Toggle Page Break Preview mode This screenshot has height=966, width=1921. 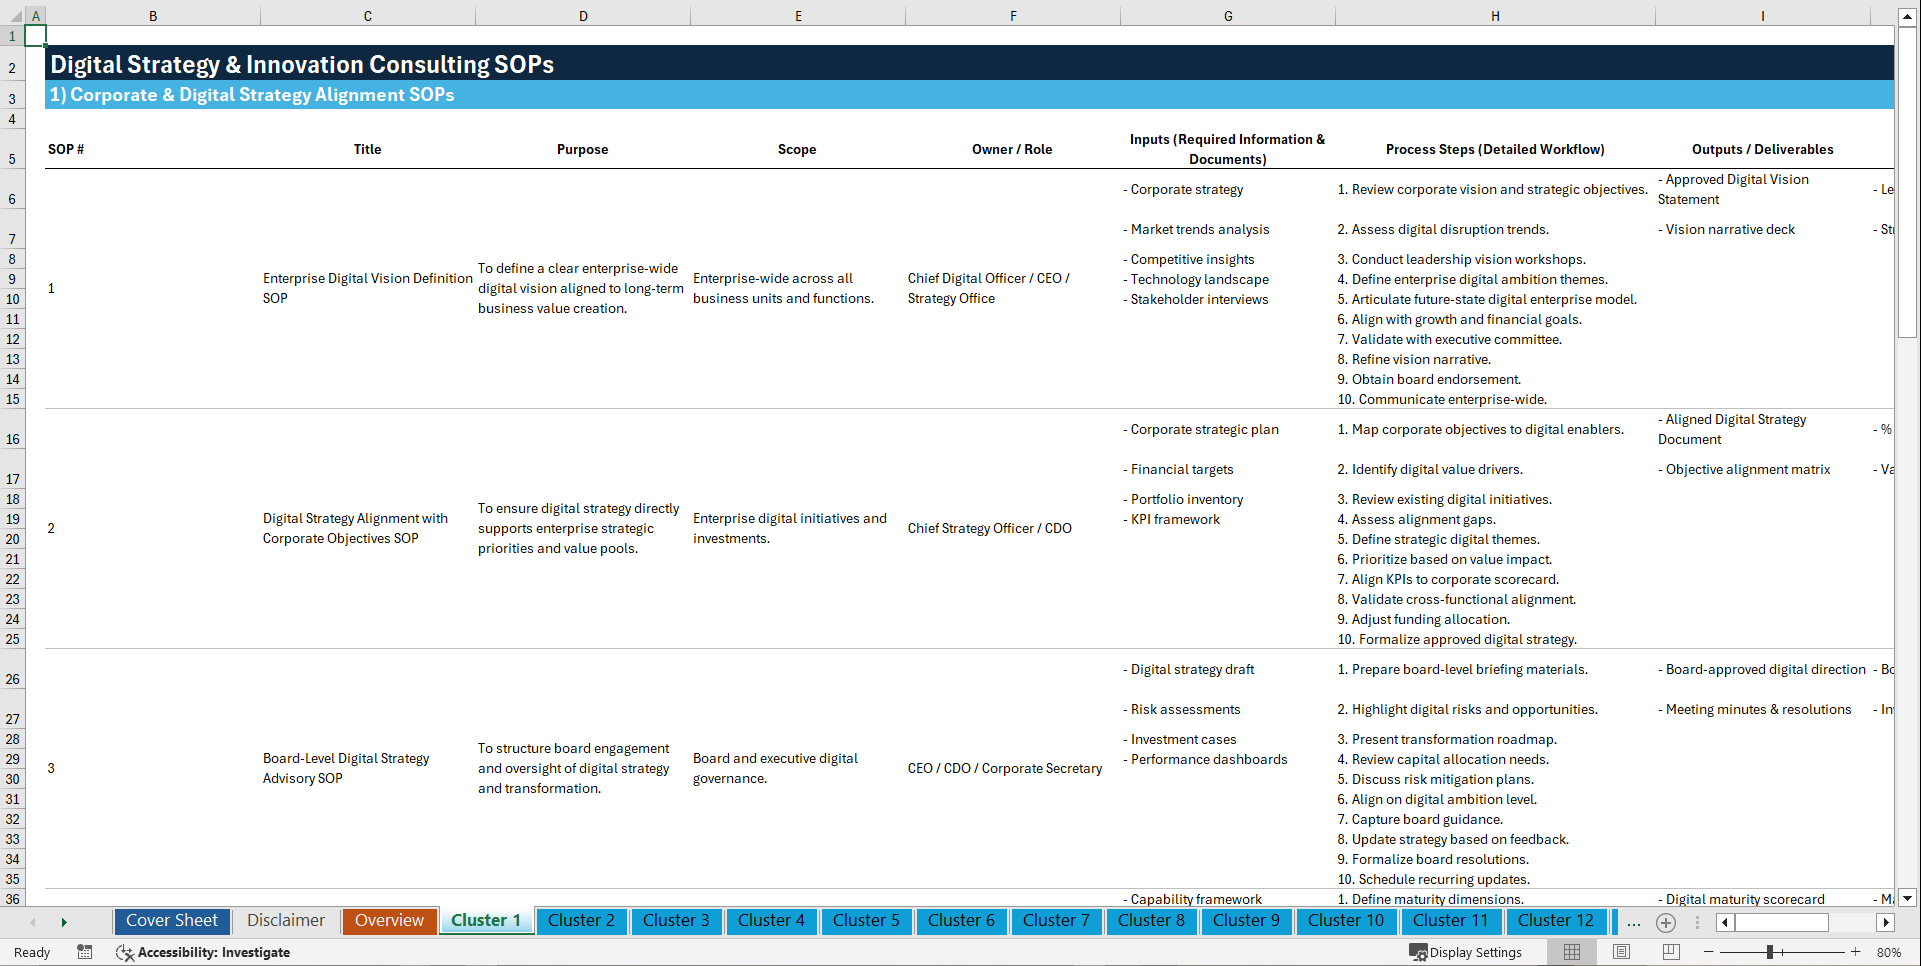1670,952
